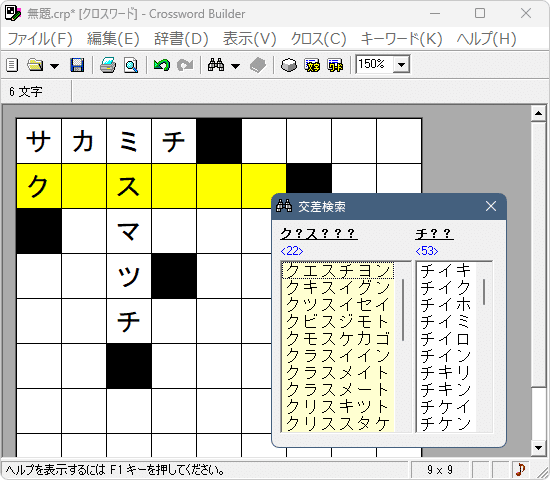The image size is (550, 480).
Task: Click the green undo arrow
Action: pyautogui.click(x=162, y=65)
